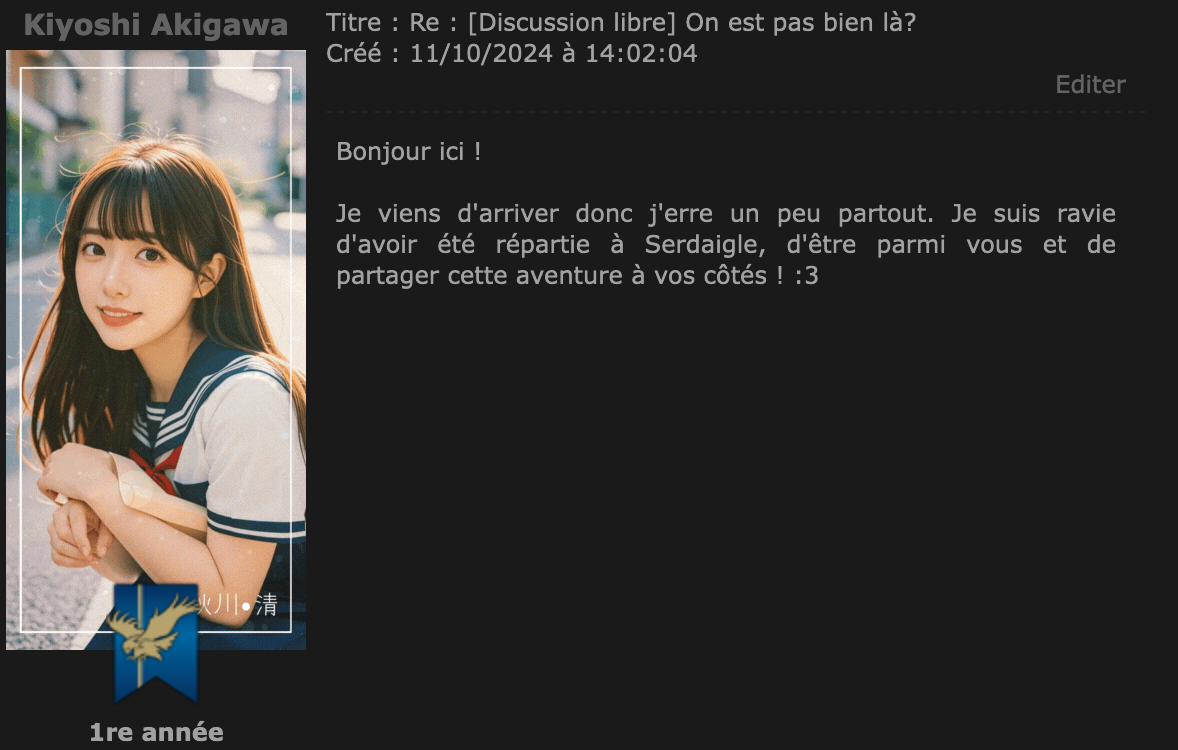Click the ":3" emoticon in message
The image size is (1178, 750).
tap(806, 276)
